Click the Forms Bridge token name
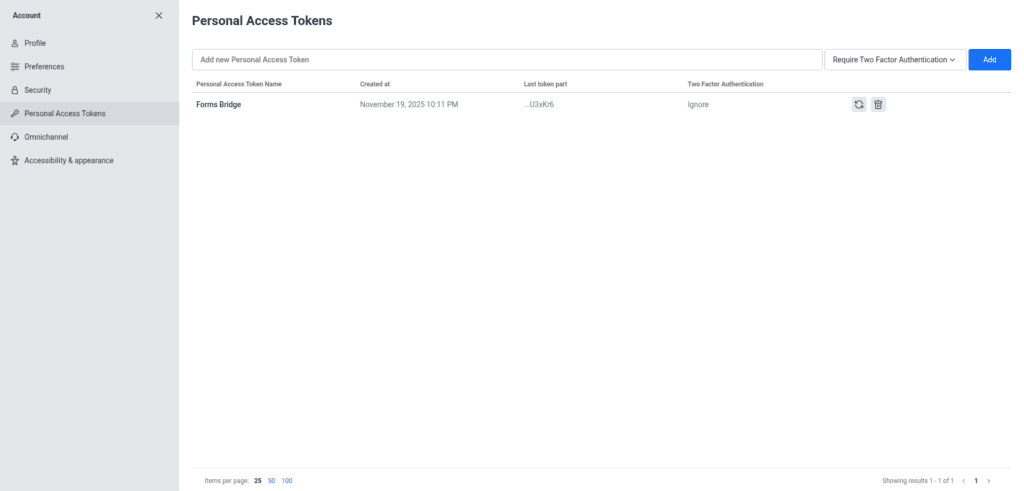The width and height of the screenshot is (1024, 491). coord(219,104)
